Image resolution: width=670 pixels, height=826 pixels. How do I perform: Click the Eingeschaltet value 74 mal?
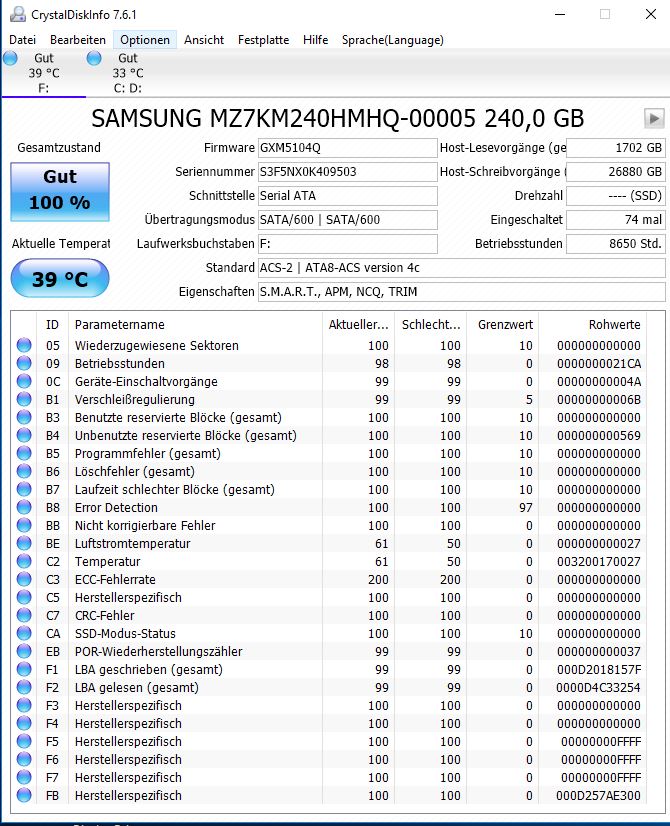coord(616,220)
